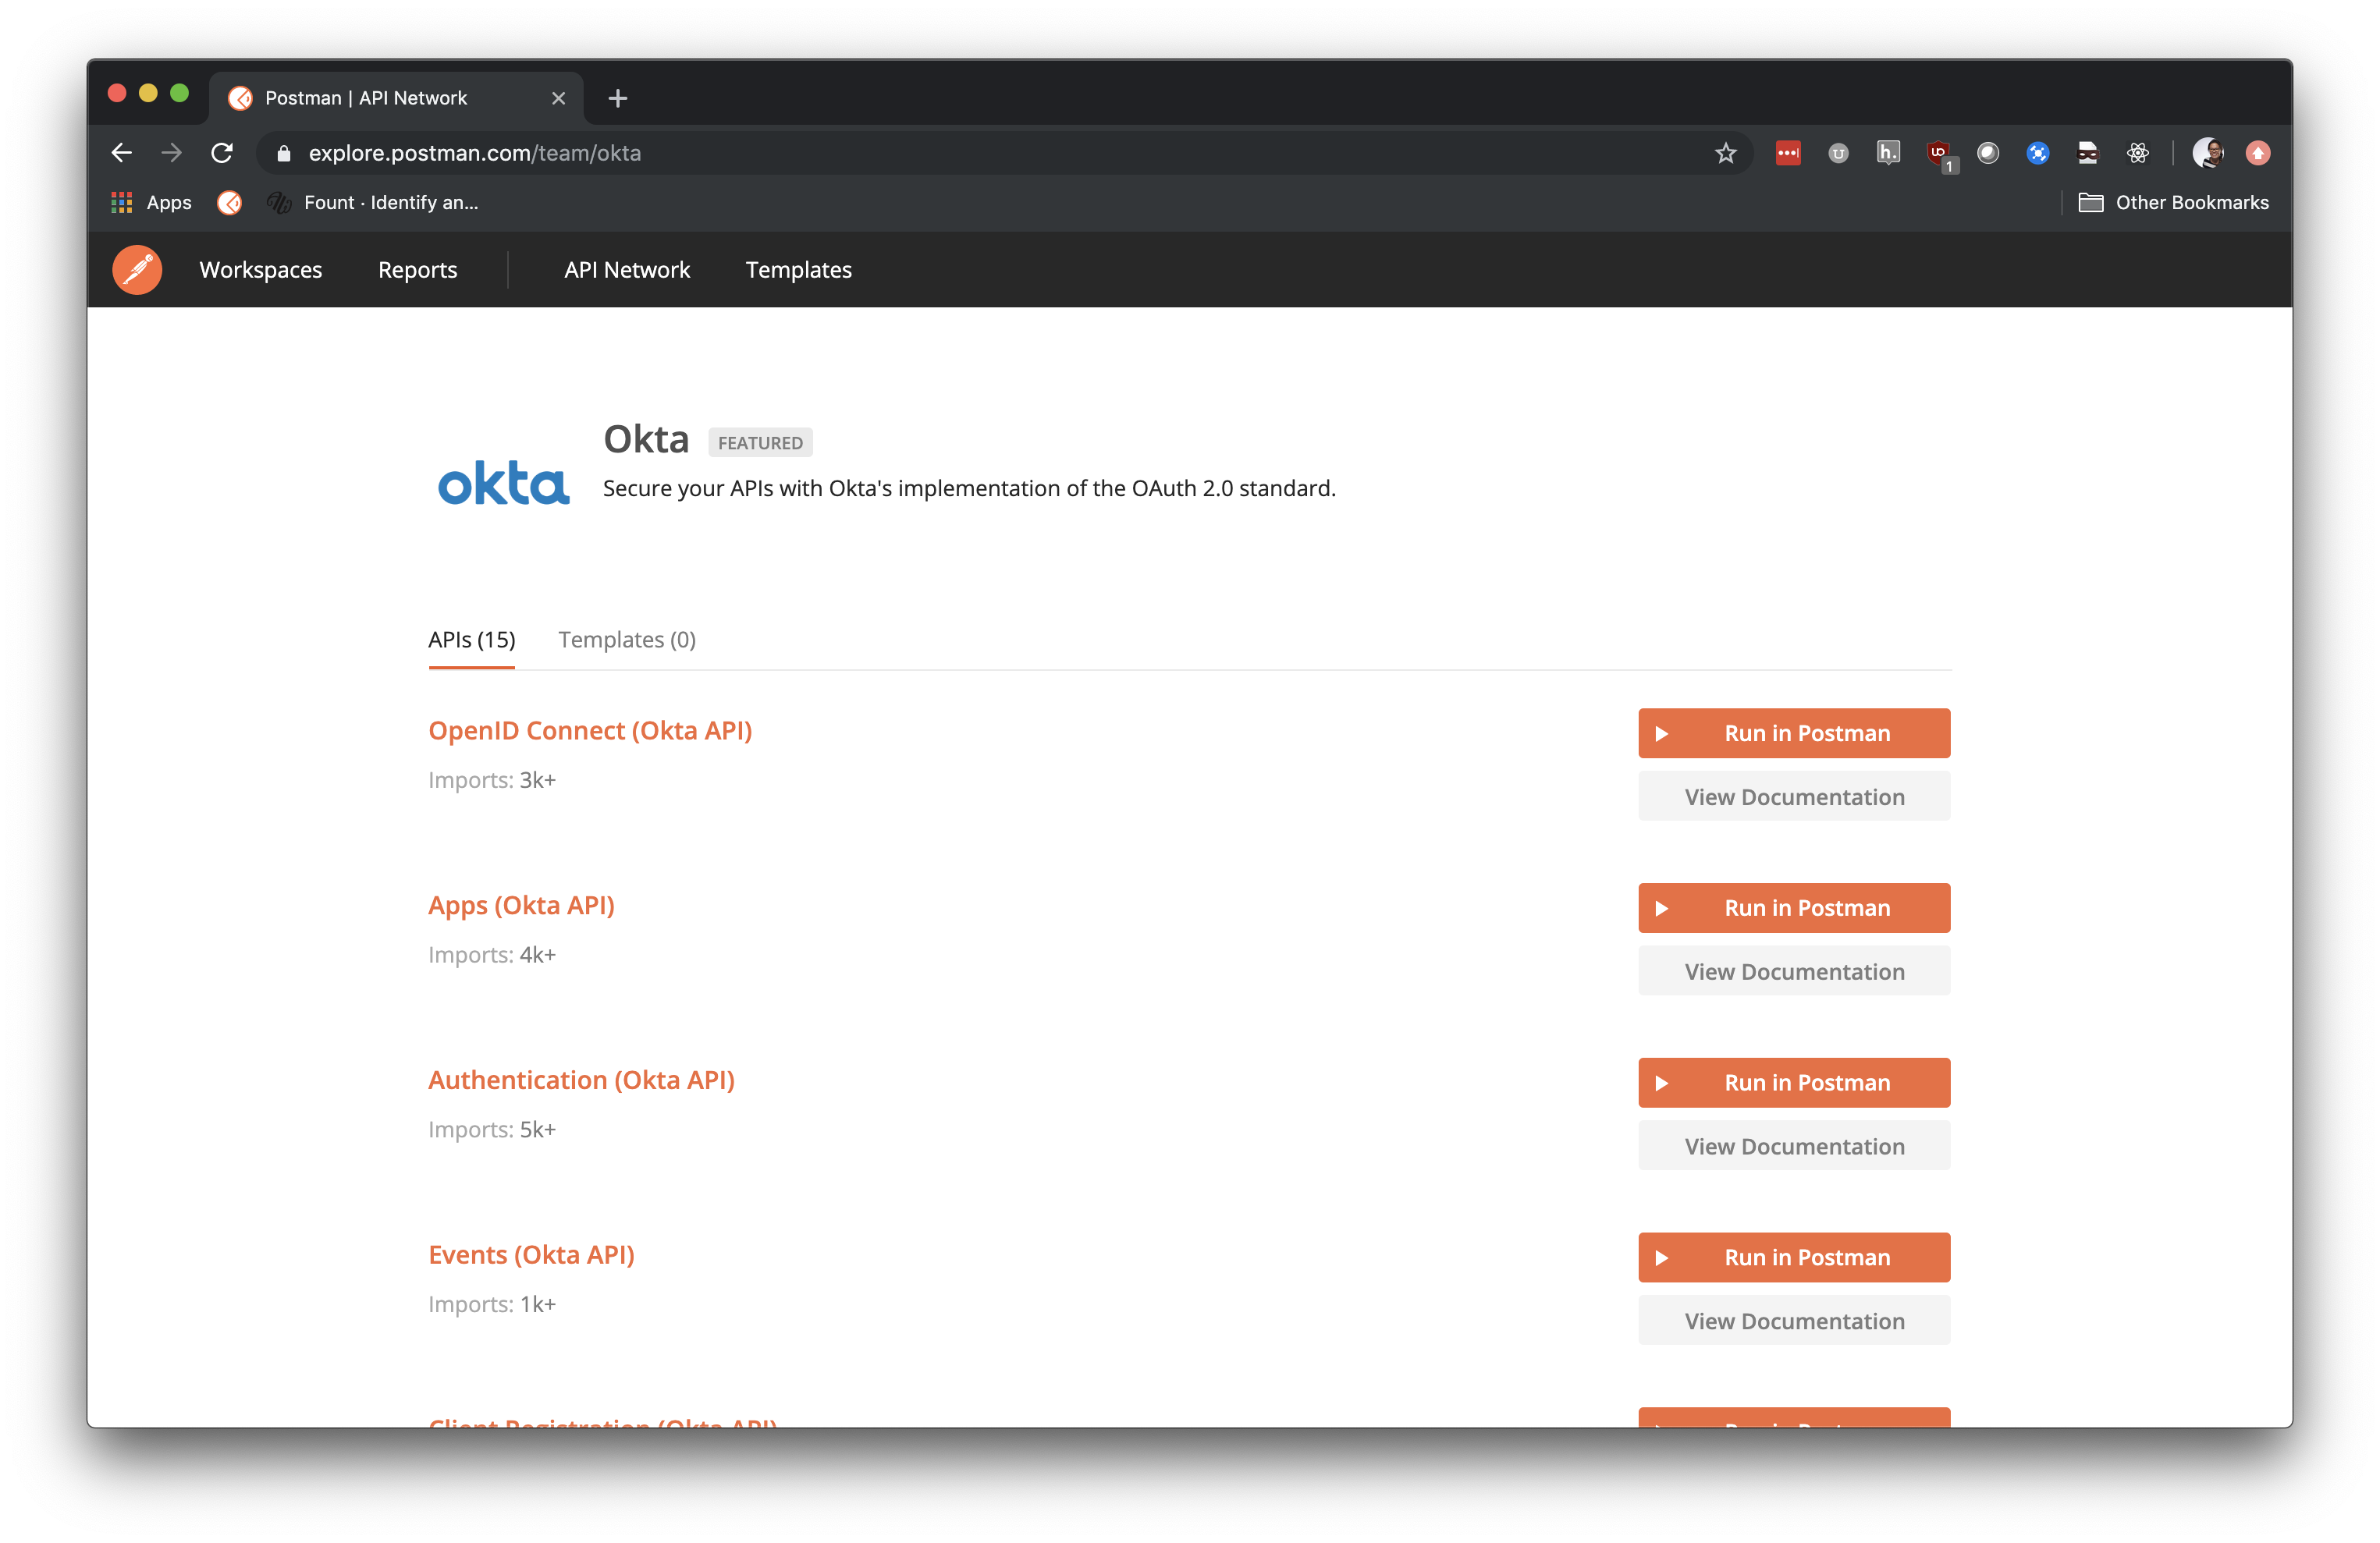
Task: Click the Okta featured badge label
Action: (x=760, y=442)
